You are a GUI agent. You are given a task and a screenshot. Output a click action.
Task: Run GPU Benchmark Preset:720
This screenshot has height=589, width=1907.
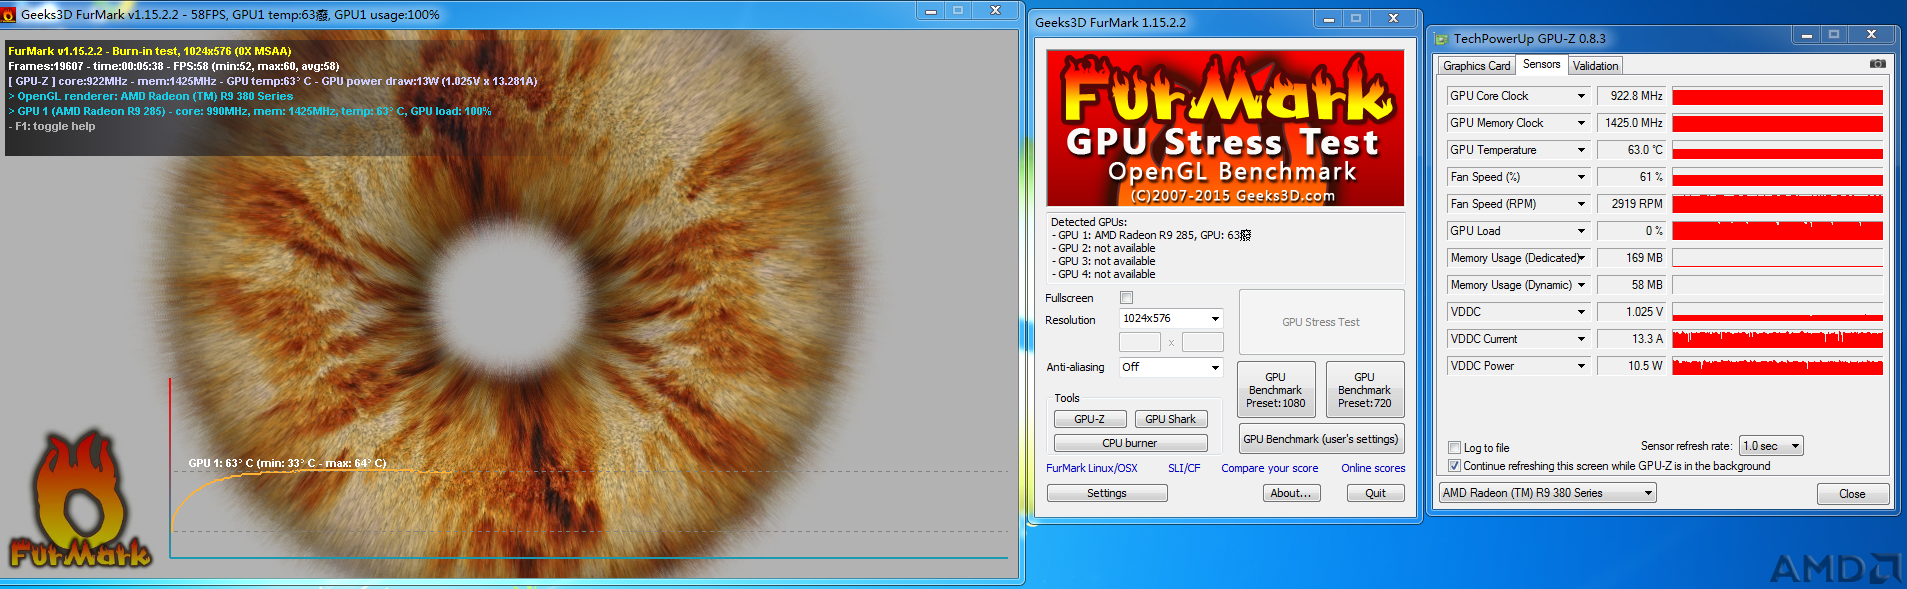point(1365,390)
